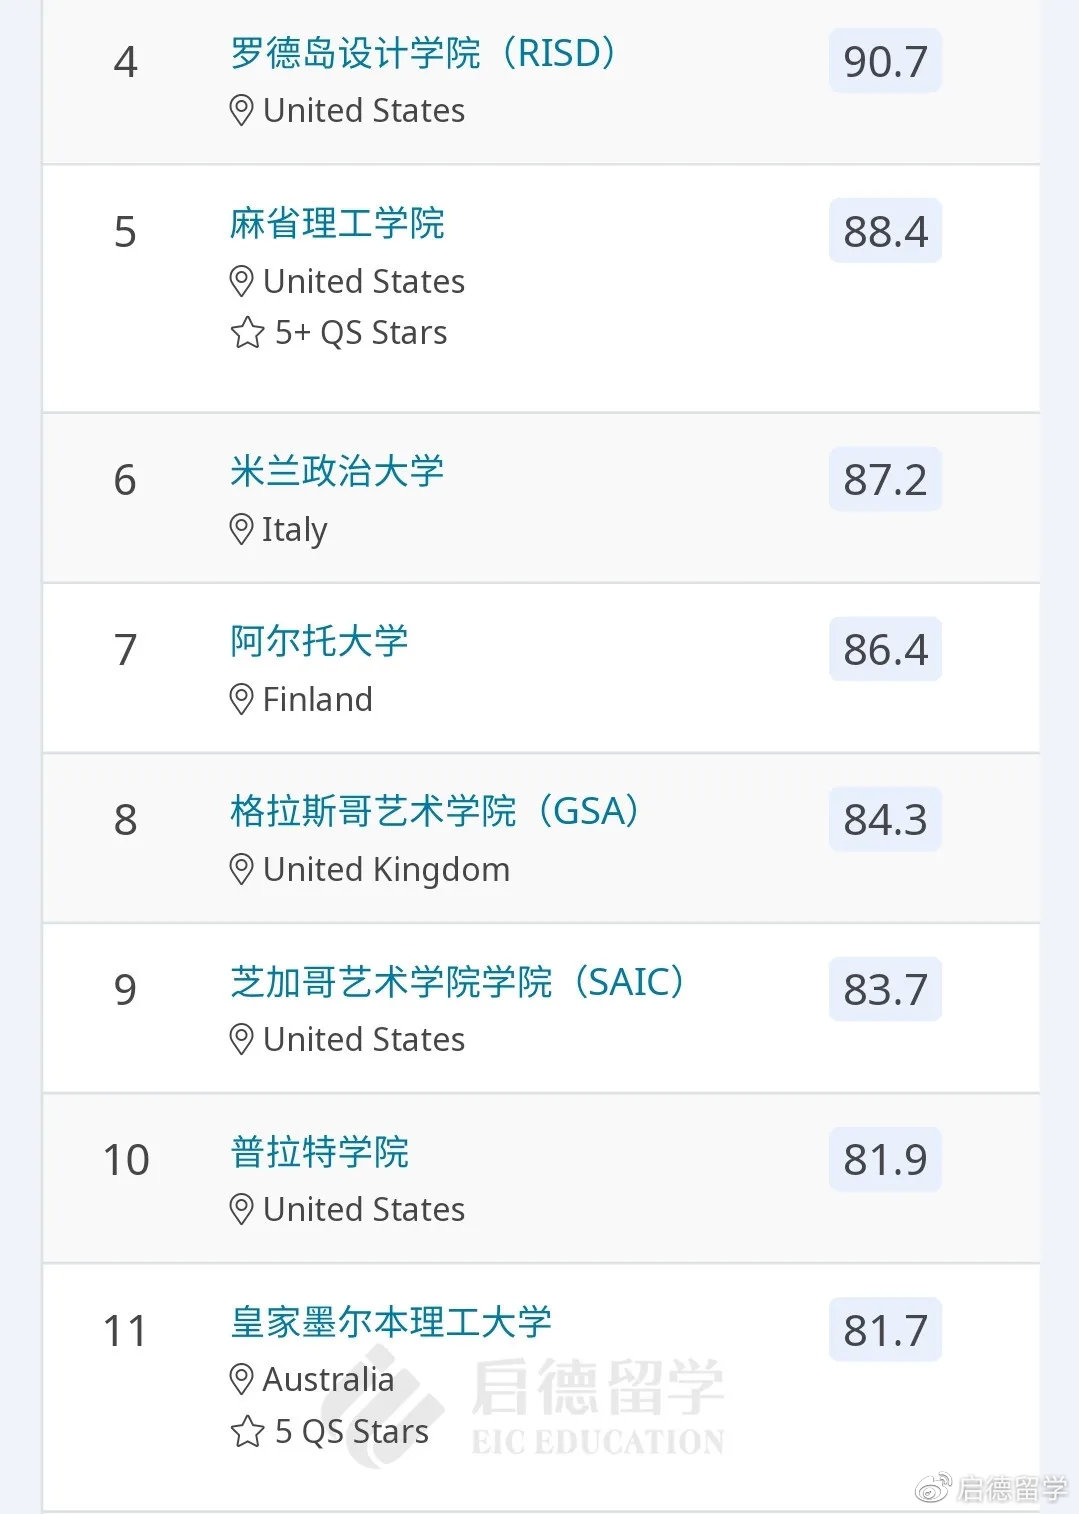Click the 90.7 score badge
1079x1514 pixels.
click(x=885, y=61)
